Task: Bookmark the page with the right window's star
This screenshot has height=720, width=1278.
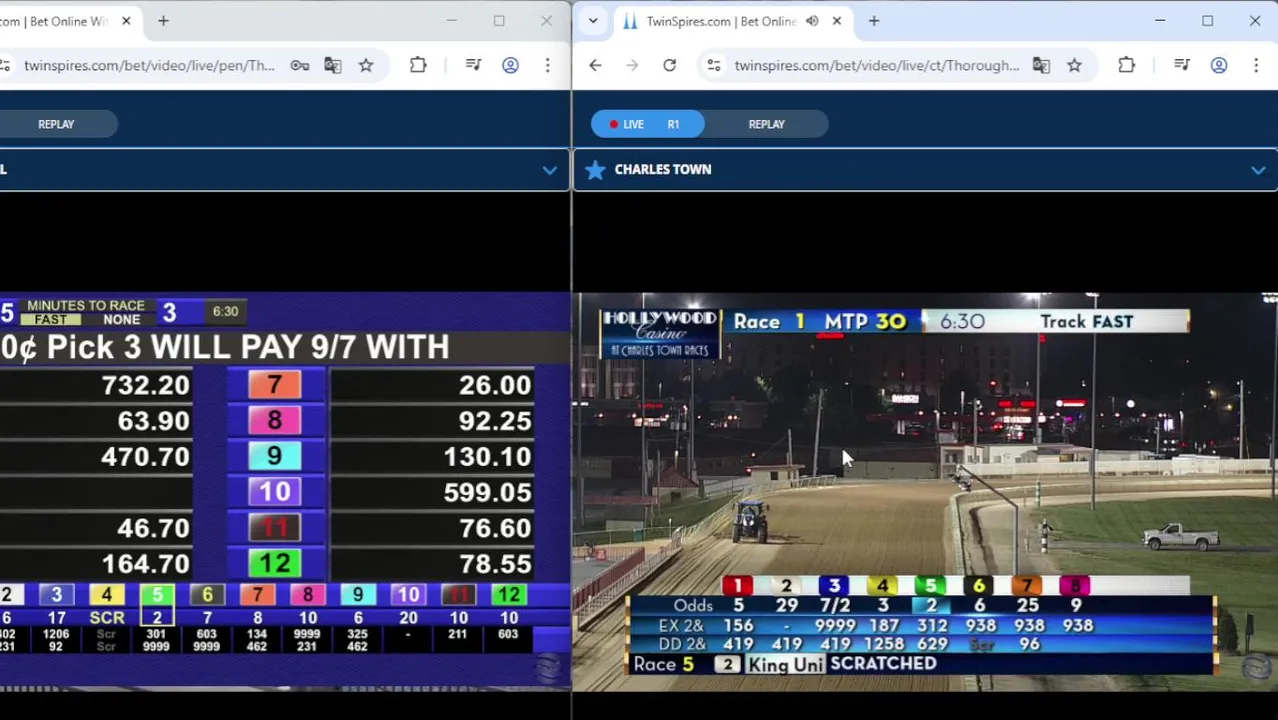Action: click(x=1074, y=65)
